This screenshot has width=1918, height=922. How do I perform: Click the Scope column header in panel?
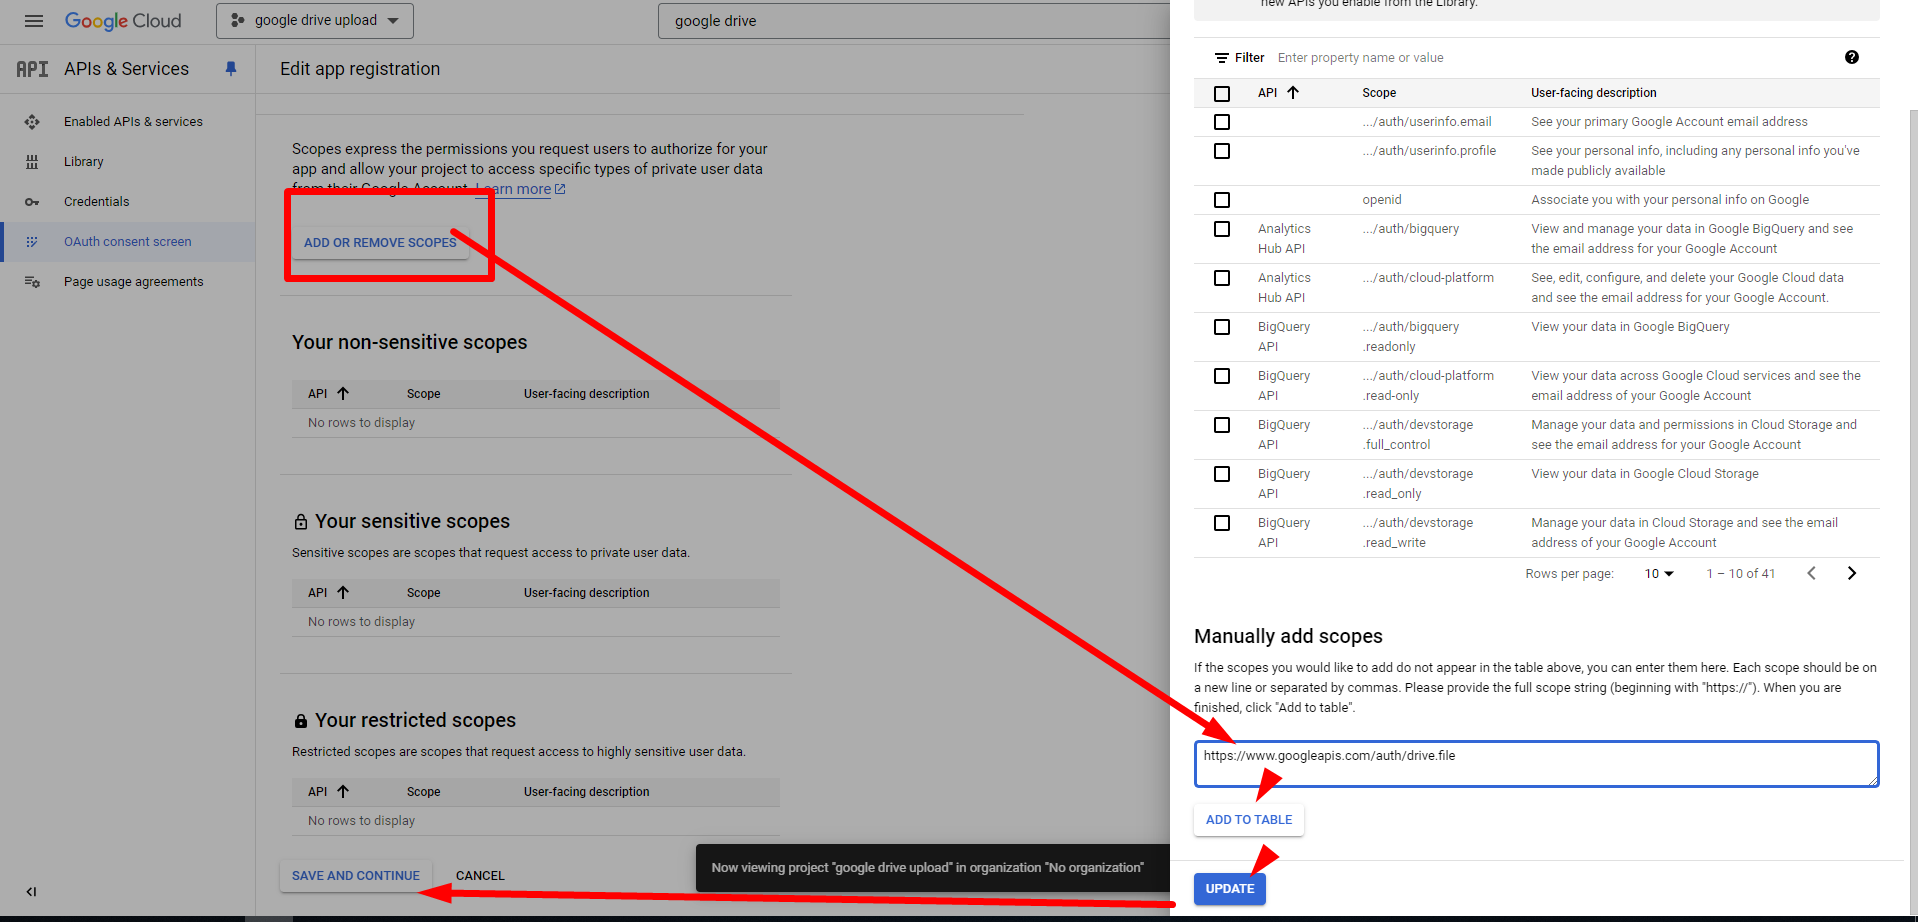(1379, 93)
